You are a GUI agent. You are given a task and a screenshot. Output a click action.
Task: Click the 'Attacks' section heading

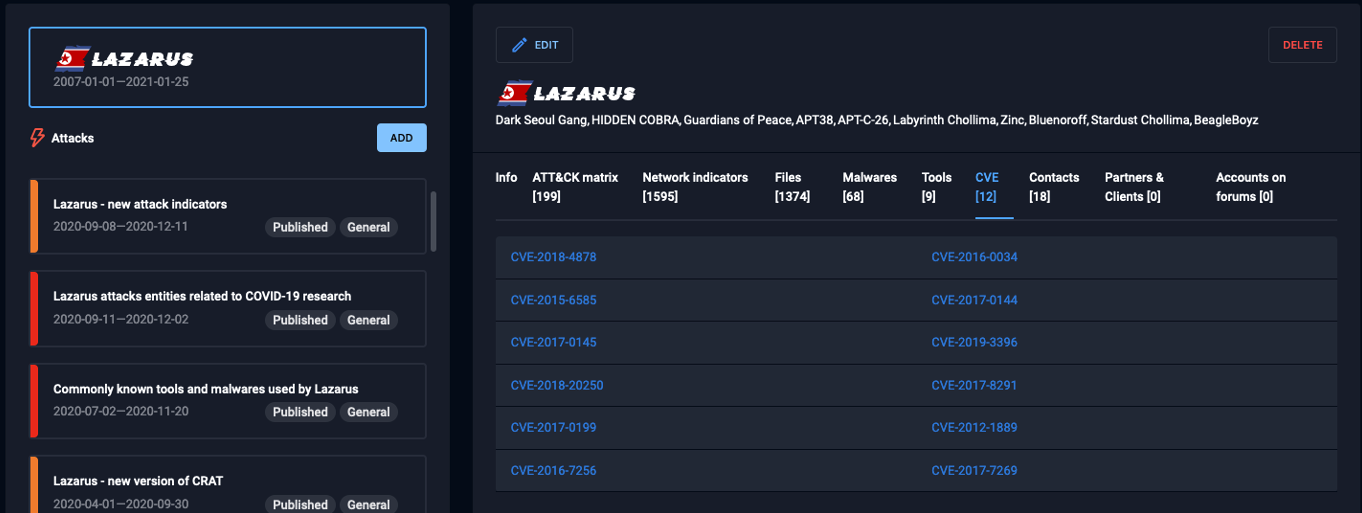tap(72, 138)
